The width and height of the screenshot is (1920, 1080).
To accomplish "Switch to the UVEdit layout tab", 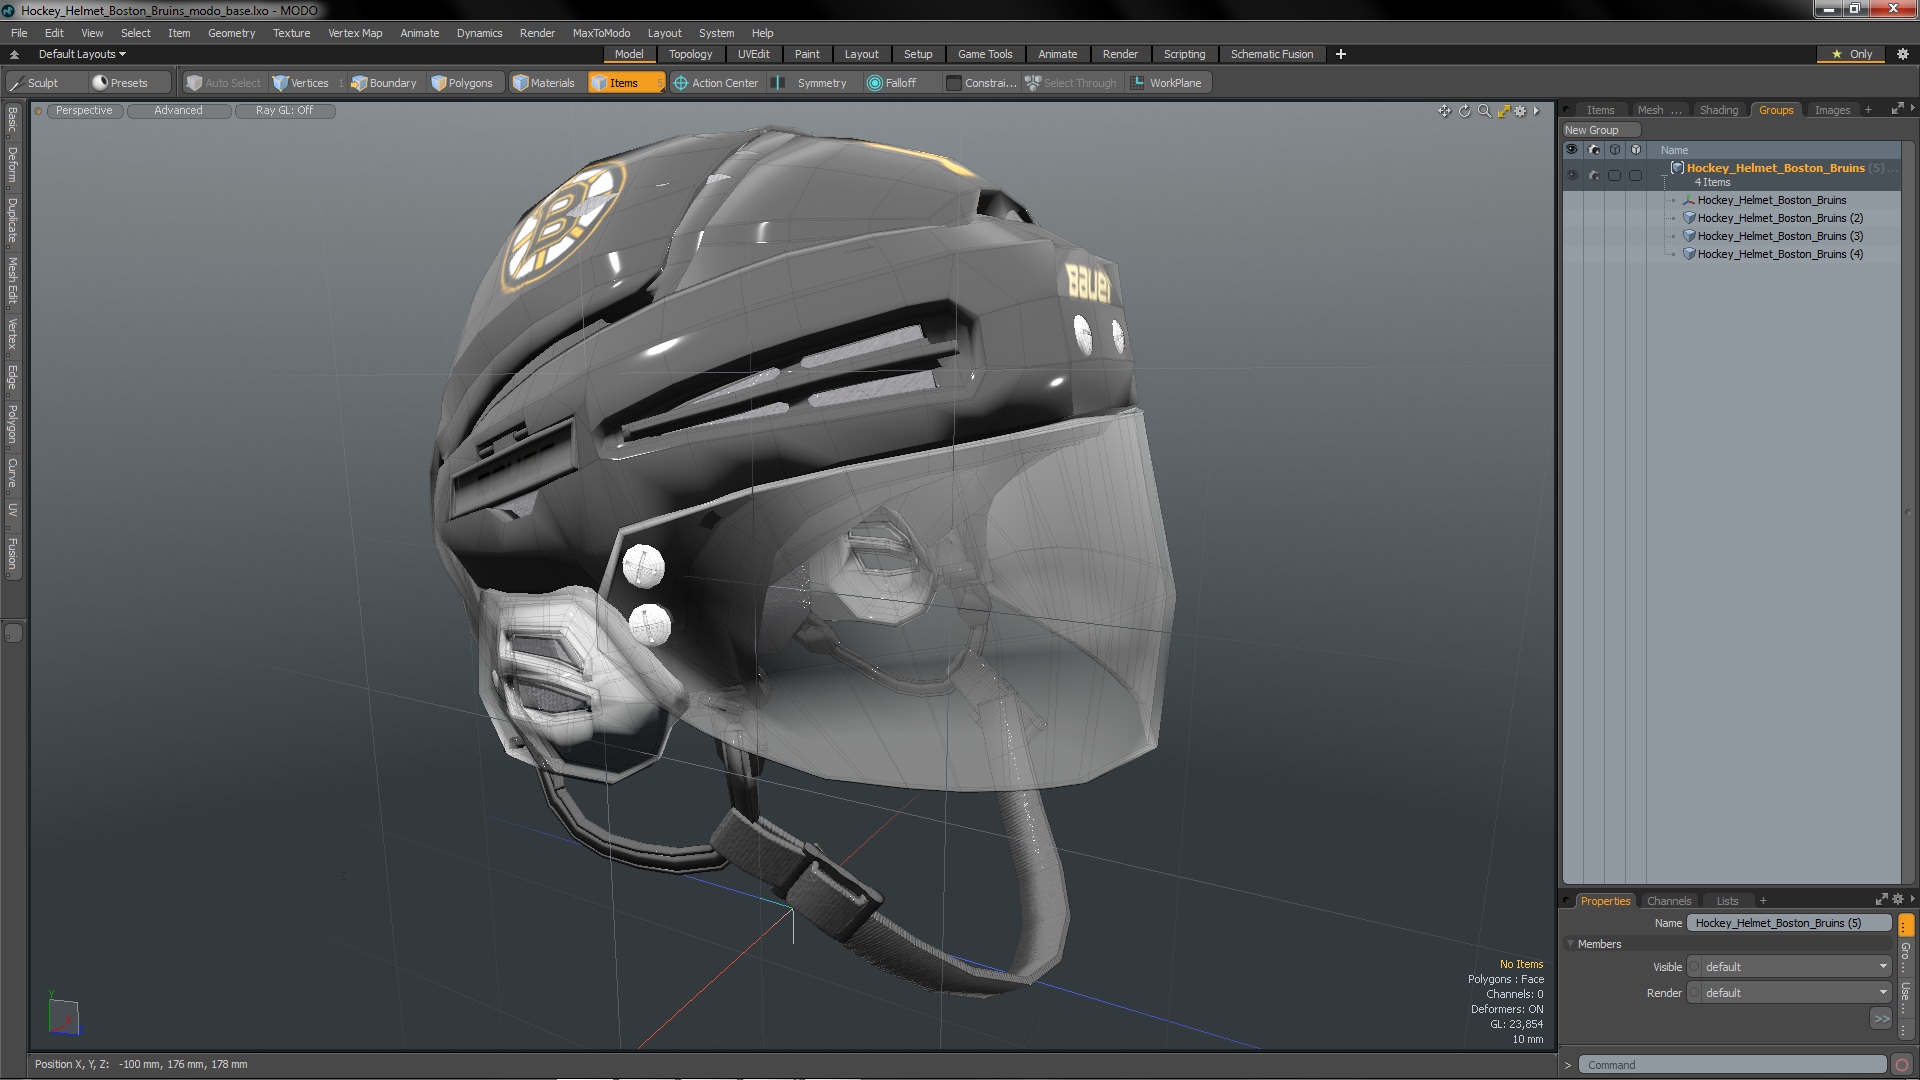I will tap(753, 54).
